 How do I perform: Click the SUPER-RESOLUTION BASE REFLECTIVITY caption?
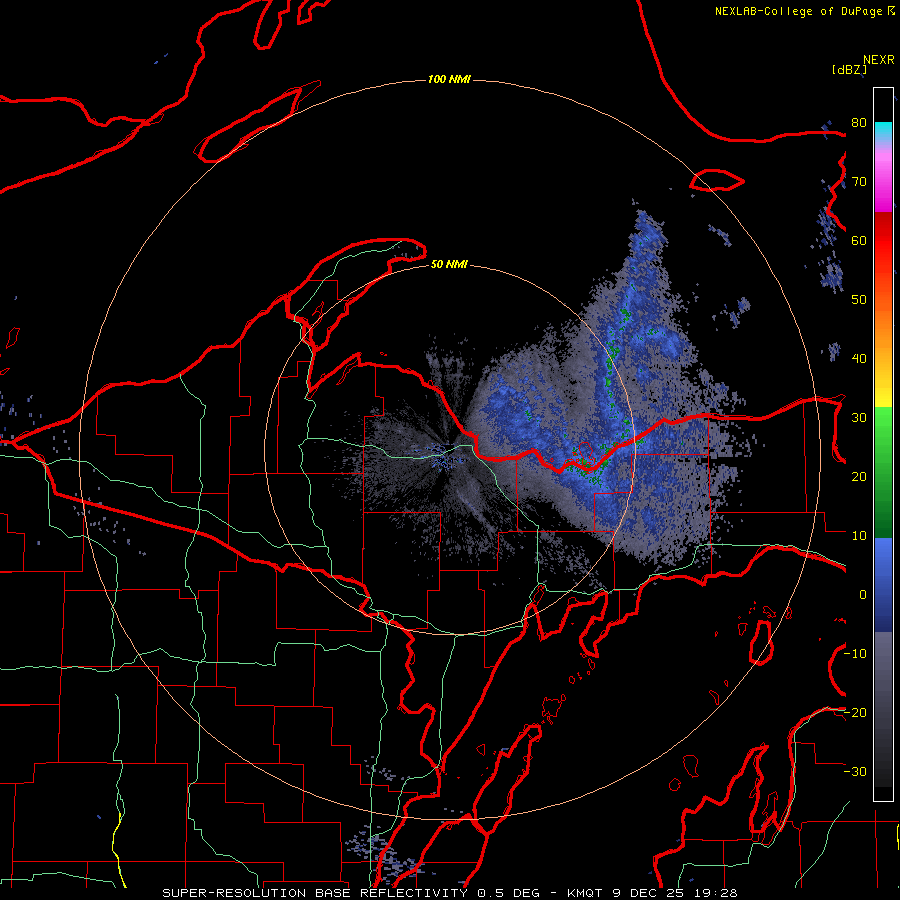[x=315, y=893]
